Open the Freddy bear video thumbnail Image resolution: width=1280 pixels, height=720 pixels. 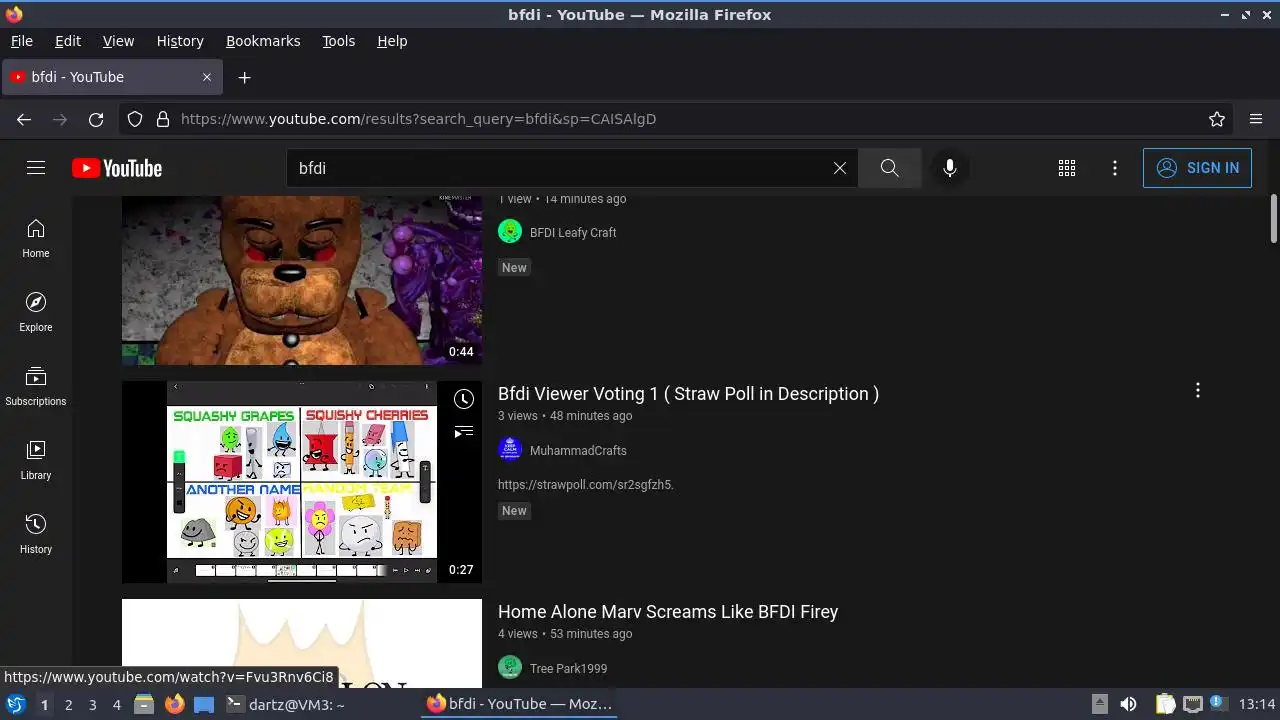(x=302, y=280)
